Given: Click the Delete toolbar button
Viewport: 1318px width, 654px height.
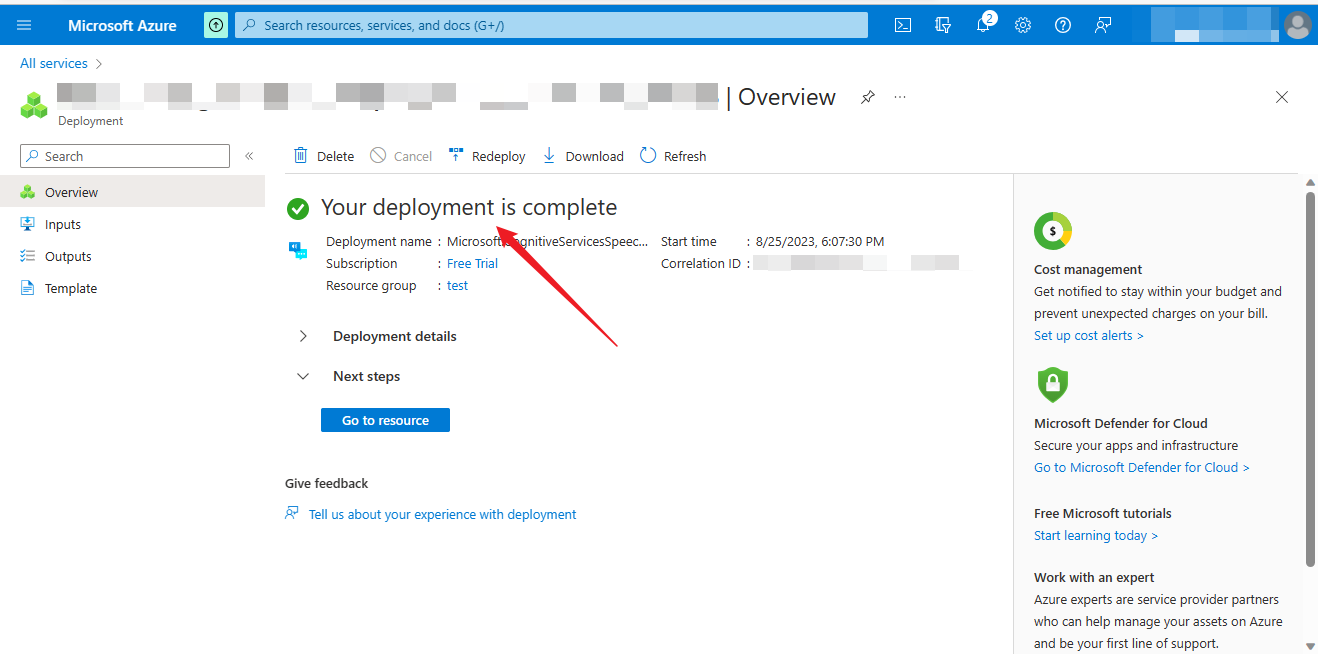Looking at the screenshot, I should [323, 156].
